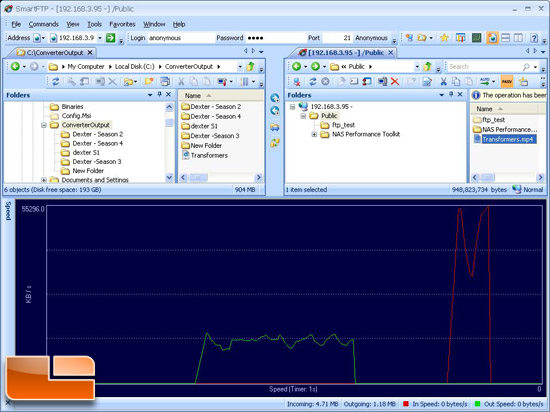The width and height of the screenshot is (550, 412).
Task: Switch to horizontal split layout
Action: pos(505,38)
